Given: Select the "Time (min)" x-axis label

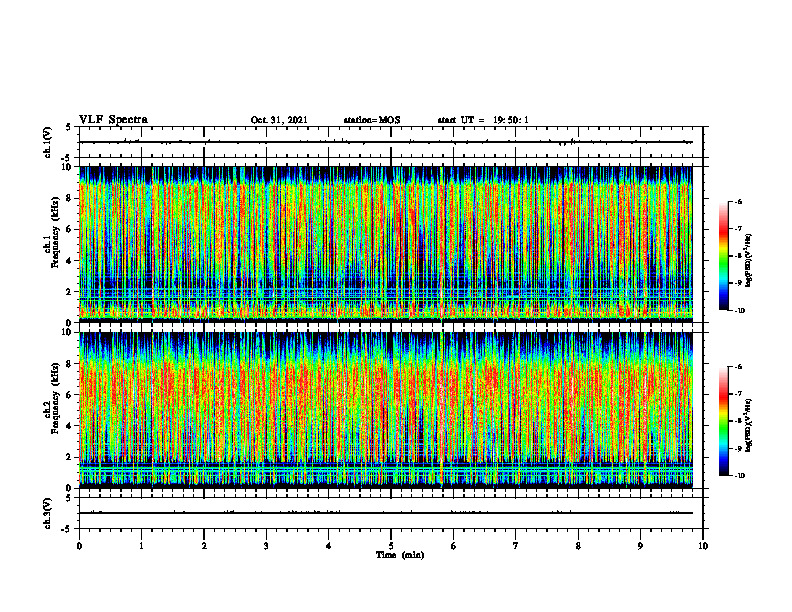Looking at the screenshot, I should [x=400, y=555].
